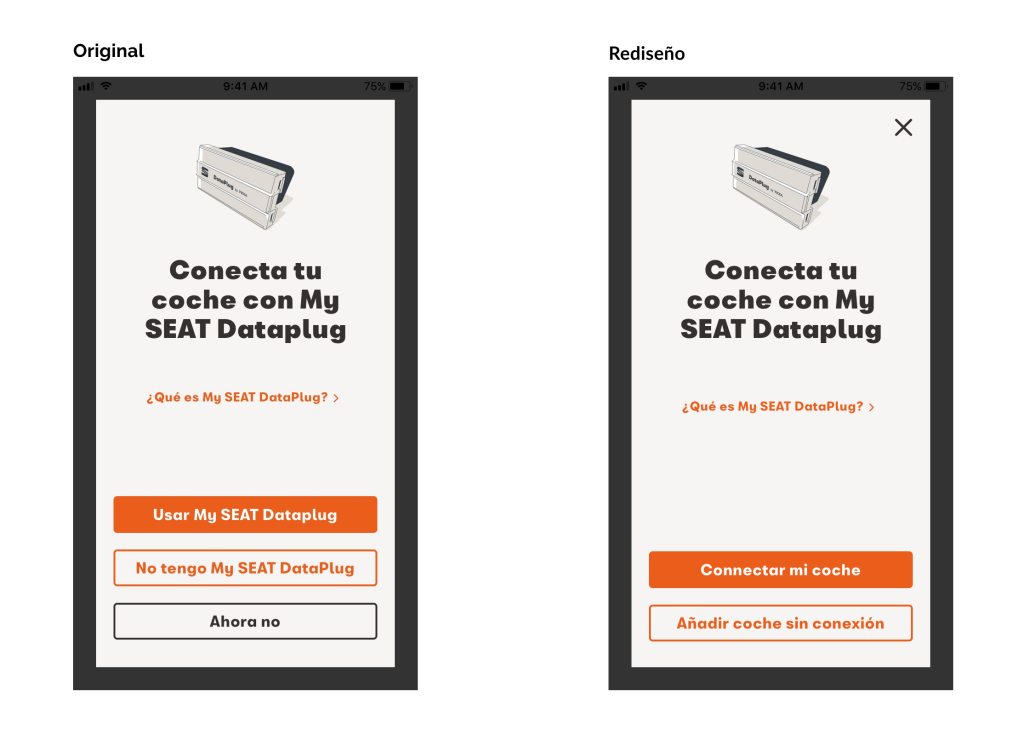The height and width of the screenshot is (738, 1024).
Task: Expand '¿Qué es My SEAT DataPlug?' on the Rediseño screen
Action: [x=774, y=406]
